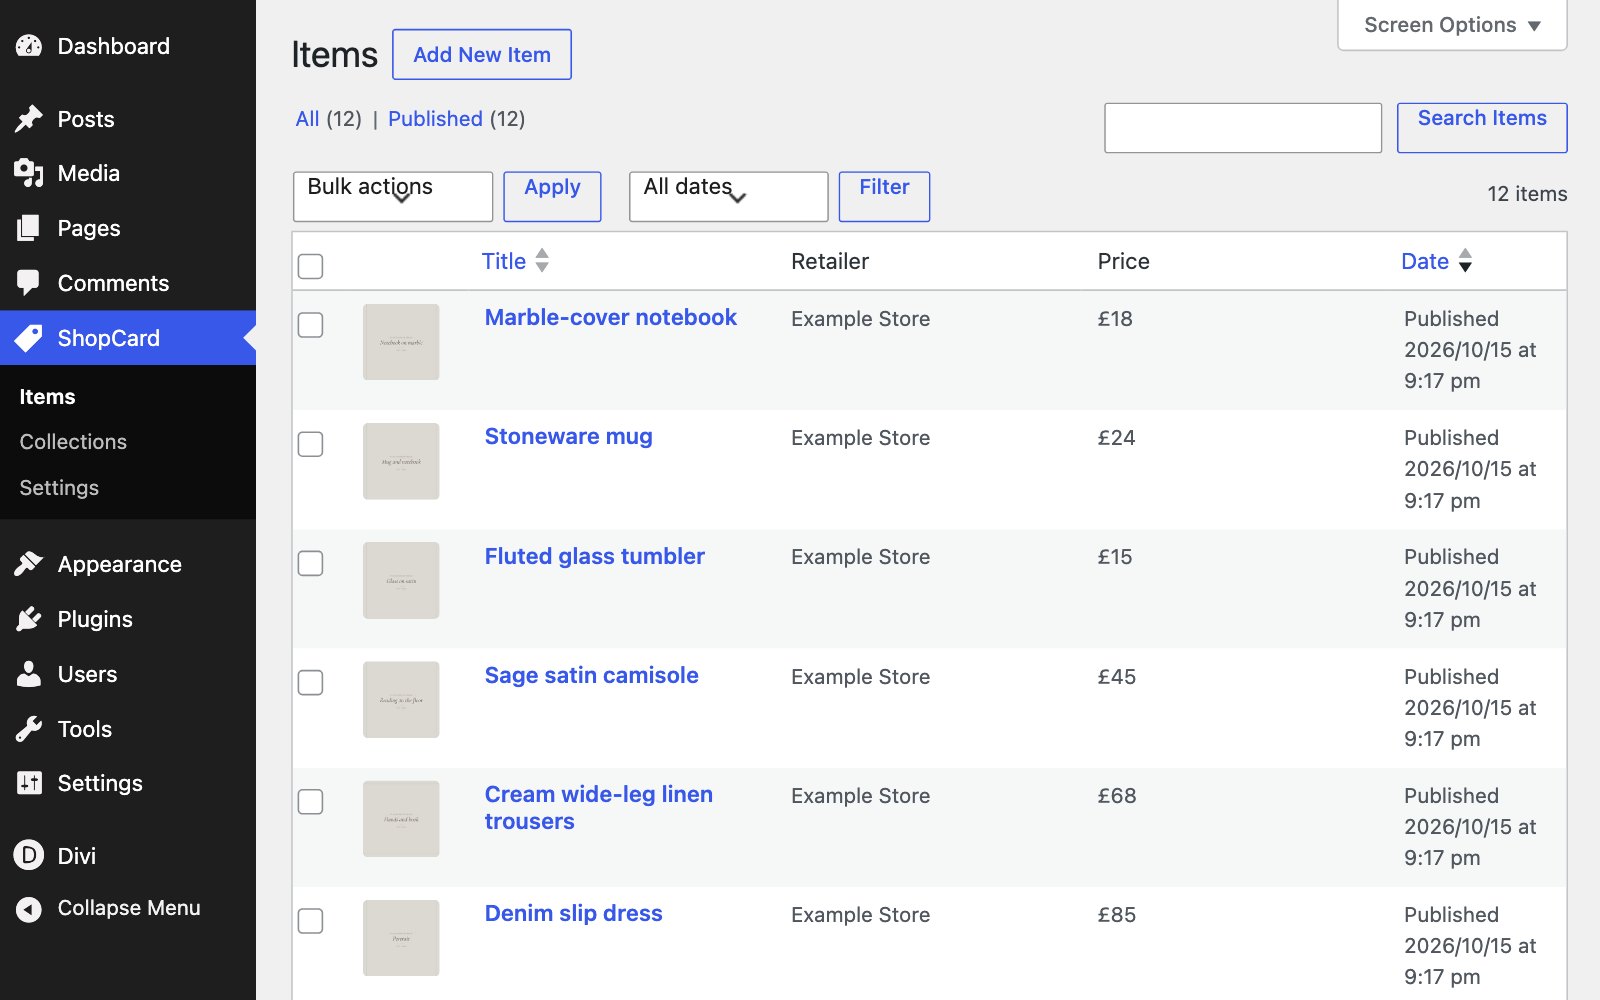Screen dimensions: 1600x1000
Task: Click the Add New Item button
Action: coord(482,54)
